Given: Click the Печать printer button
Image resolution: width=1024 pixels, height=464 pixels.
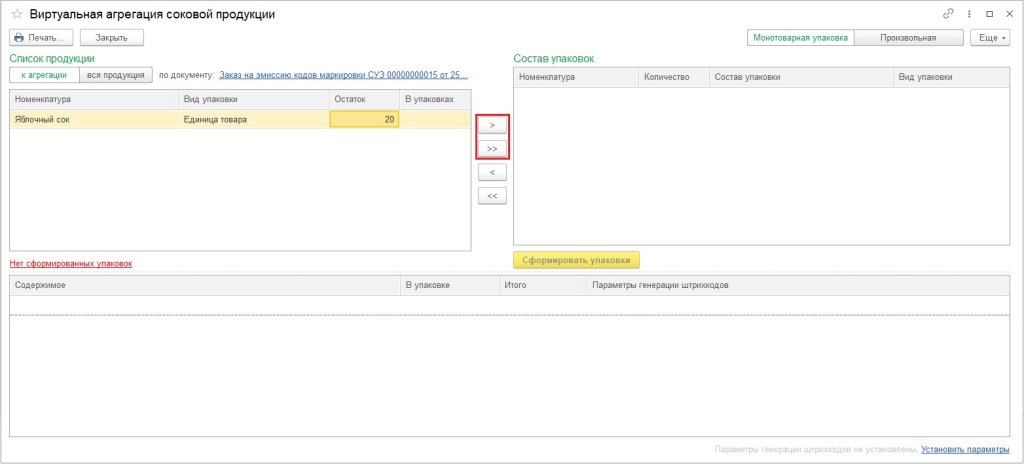Looking at the screenshot, I should click(42, 37).
